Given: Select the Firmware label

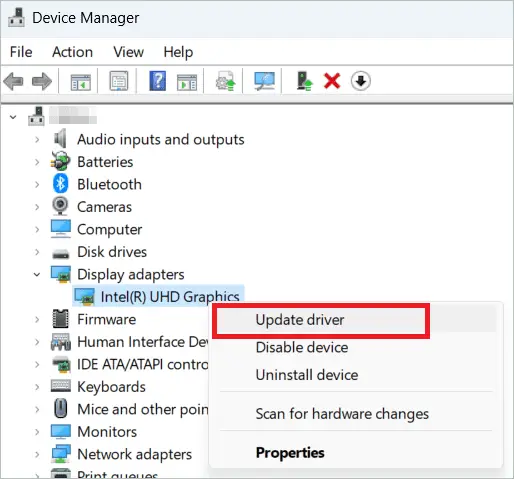Looking at the screenshot, I should coord(107,319).
